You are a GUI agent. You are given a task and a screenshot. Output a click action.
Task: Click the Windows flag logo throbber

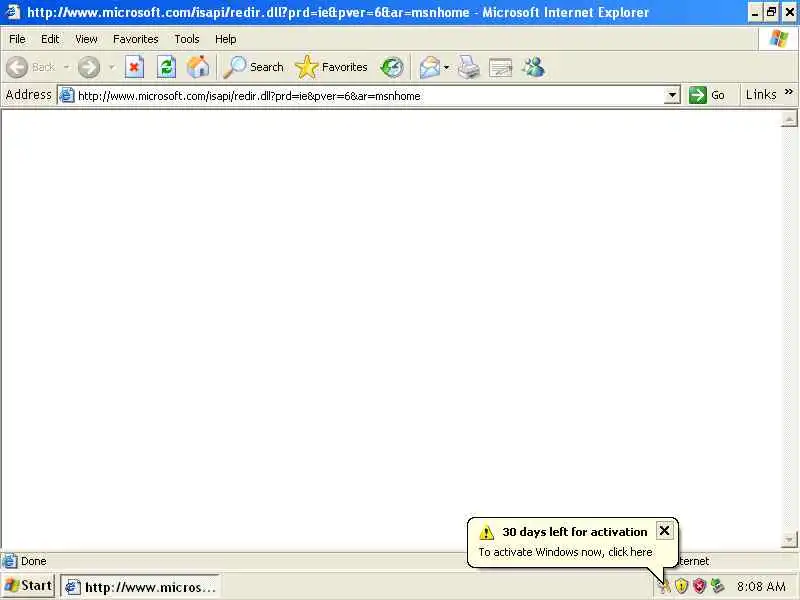(779, 38)
